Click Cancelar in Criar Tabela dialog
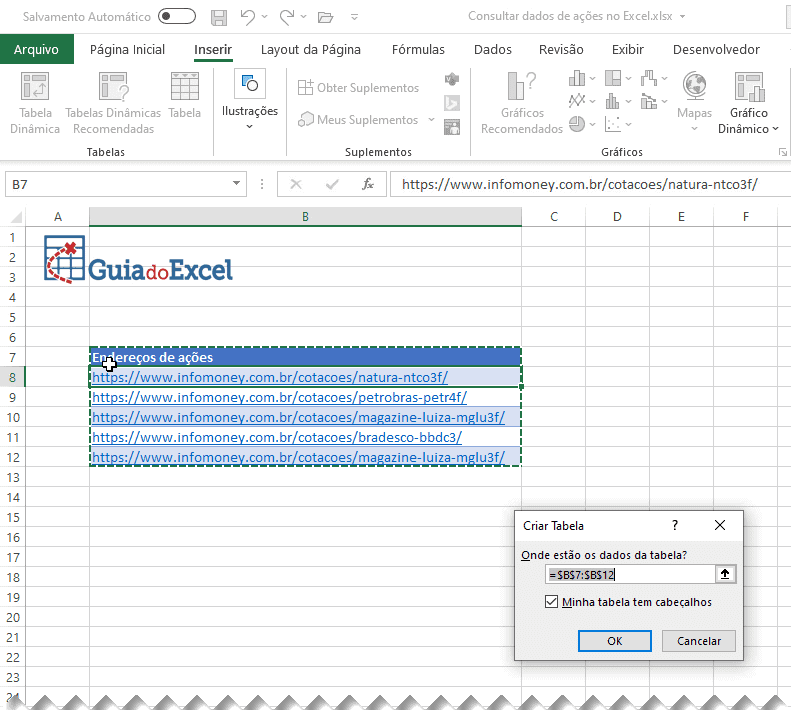The height and width of the screenshot is (710, 791). 699,641
